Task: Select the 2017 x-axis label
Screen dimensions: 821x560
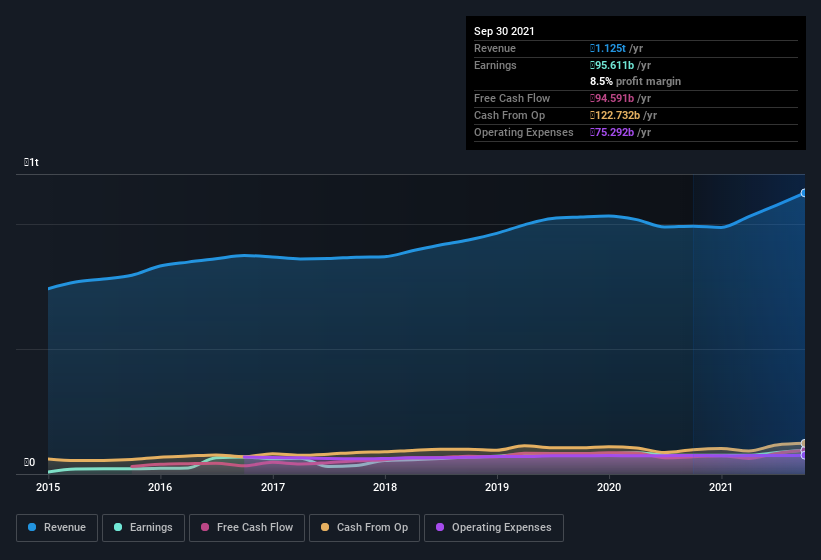Action: (273, 487)
